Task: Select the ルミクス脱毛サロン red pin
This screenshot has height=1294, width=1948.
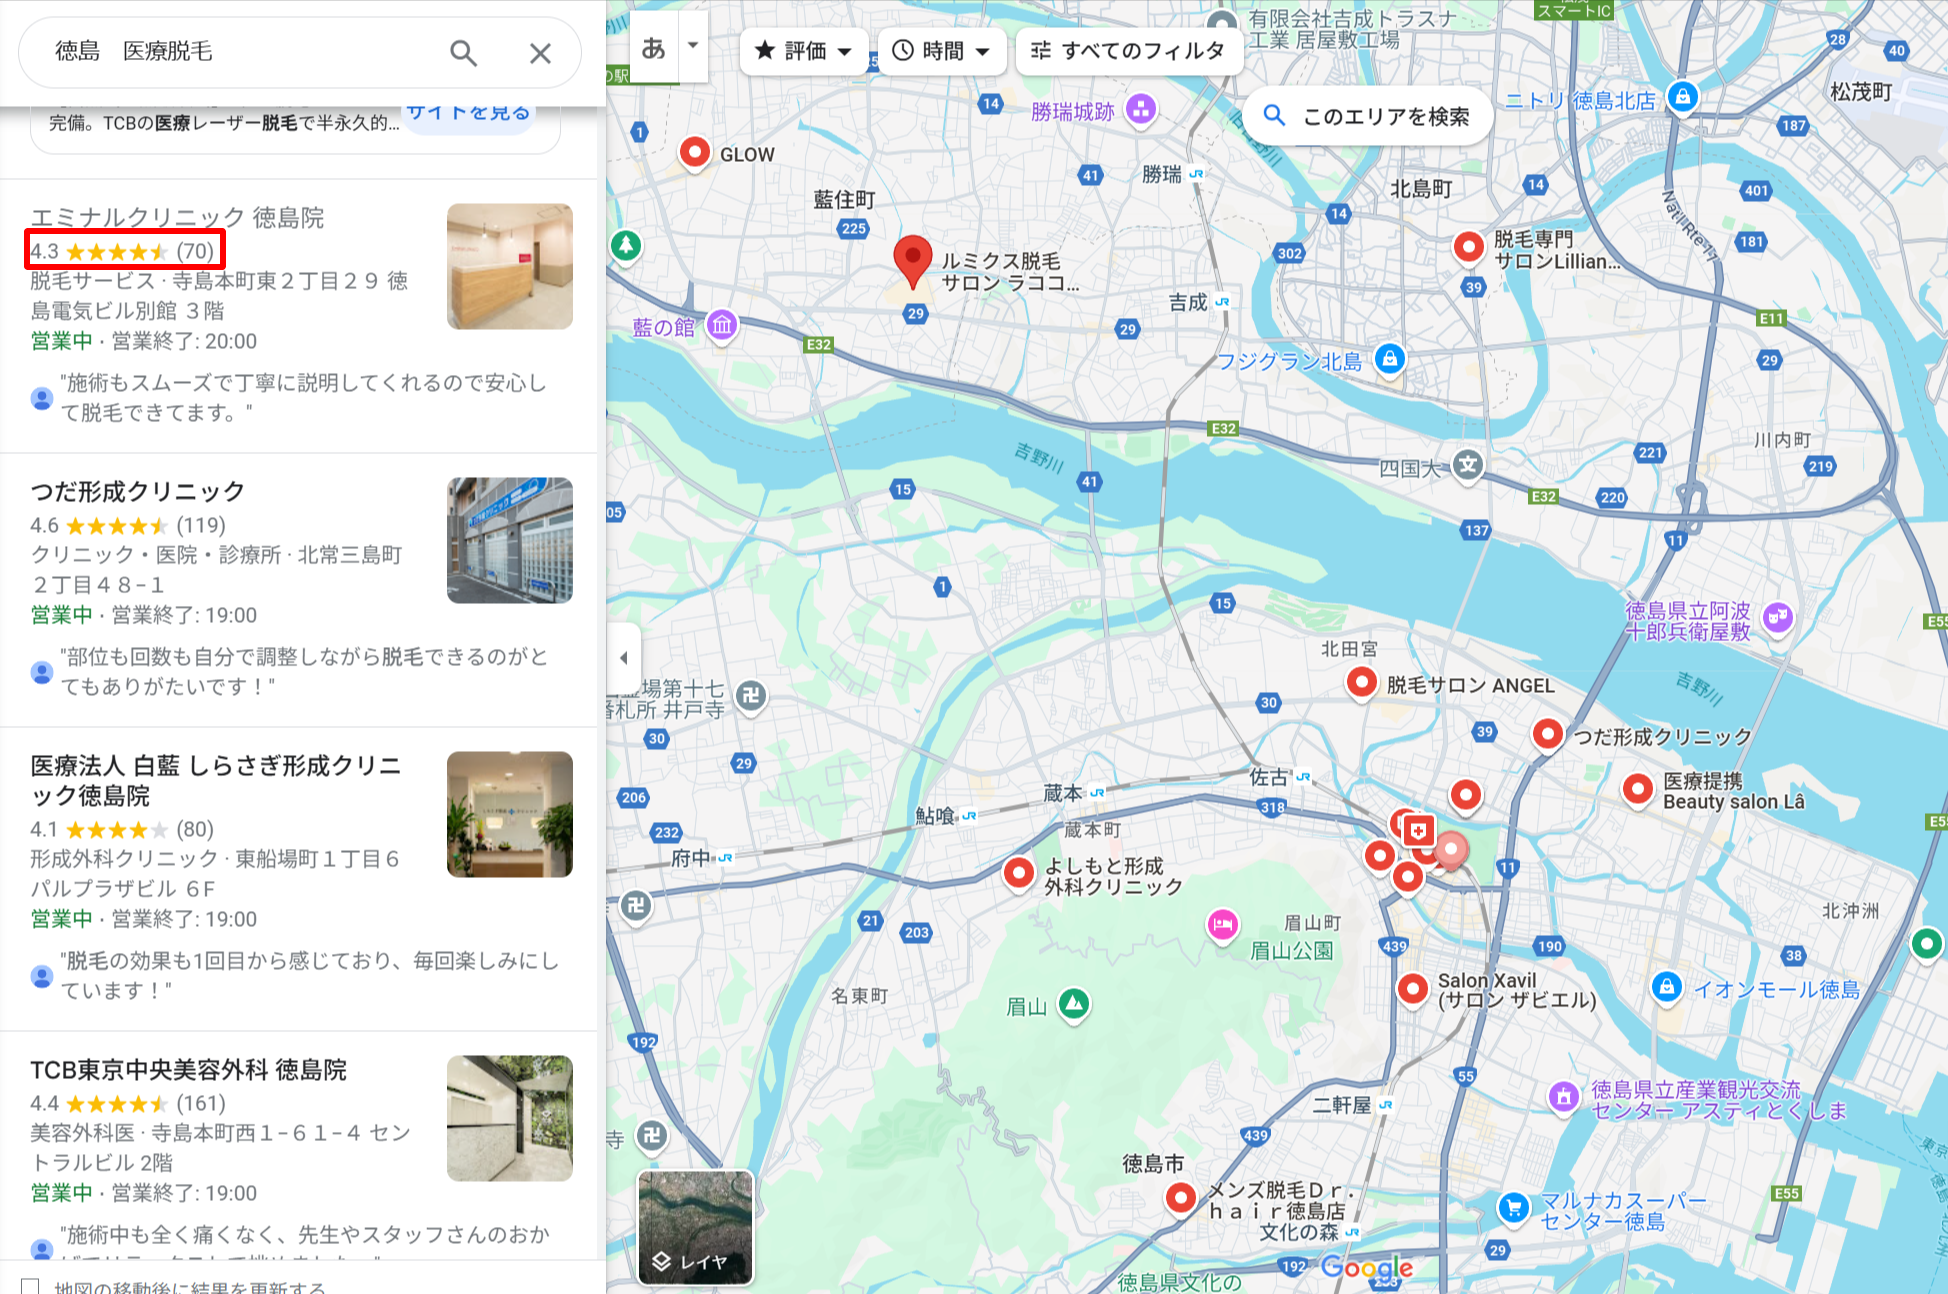Action: coord(912,261)
